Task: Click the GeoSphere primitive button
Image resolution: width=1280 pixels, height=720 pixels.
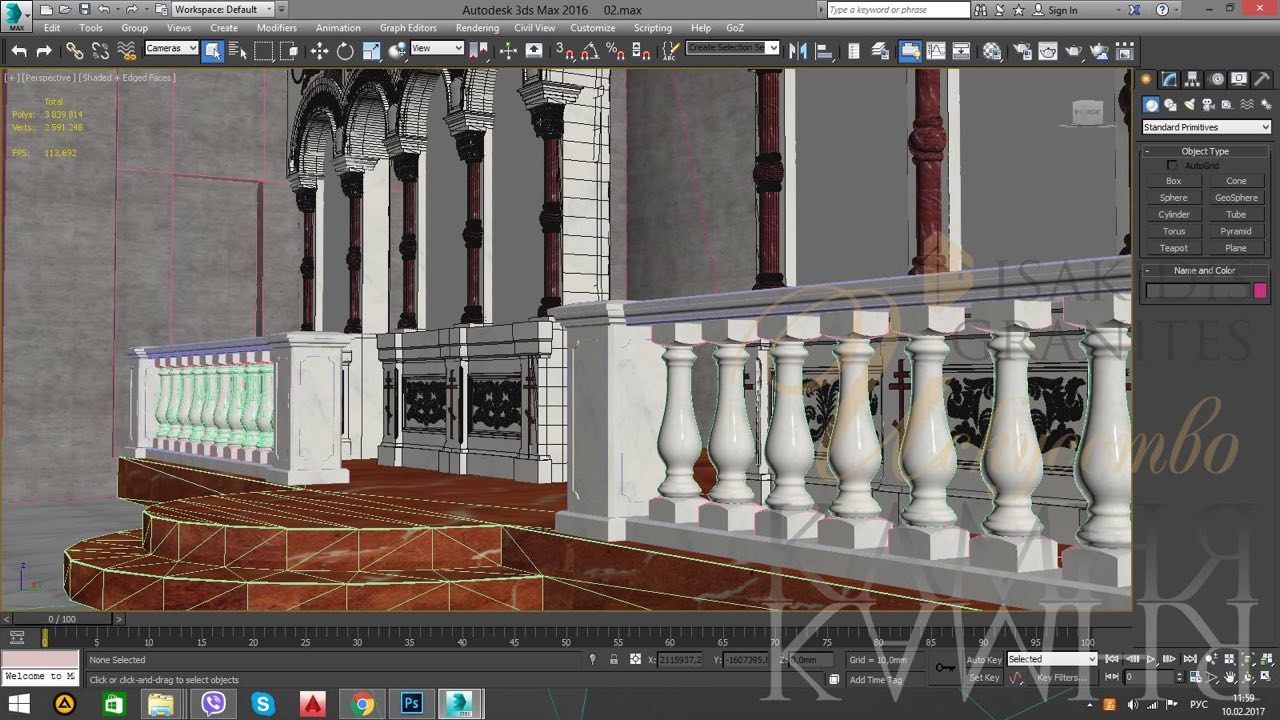Action: [1236, 198]
